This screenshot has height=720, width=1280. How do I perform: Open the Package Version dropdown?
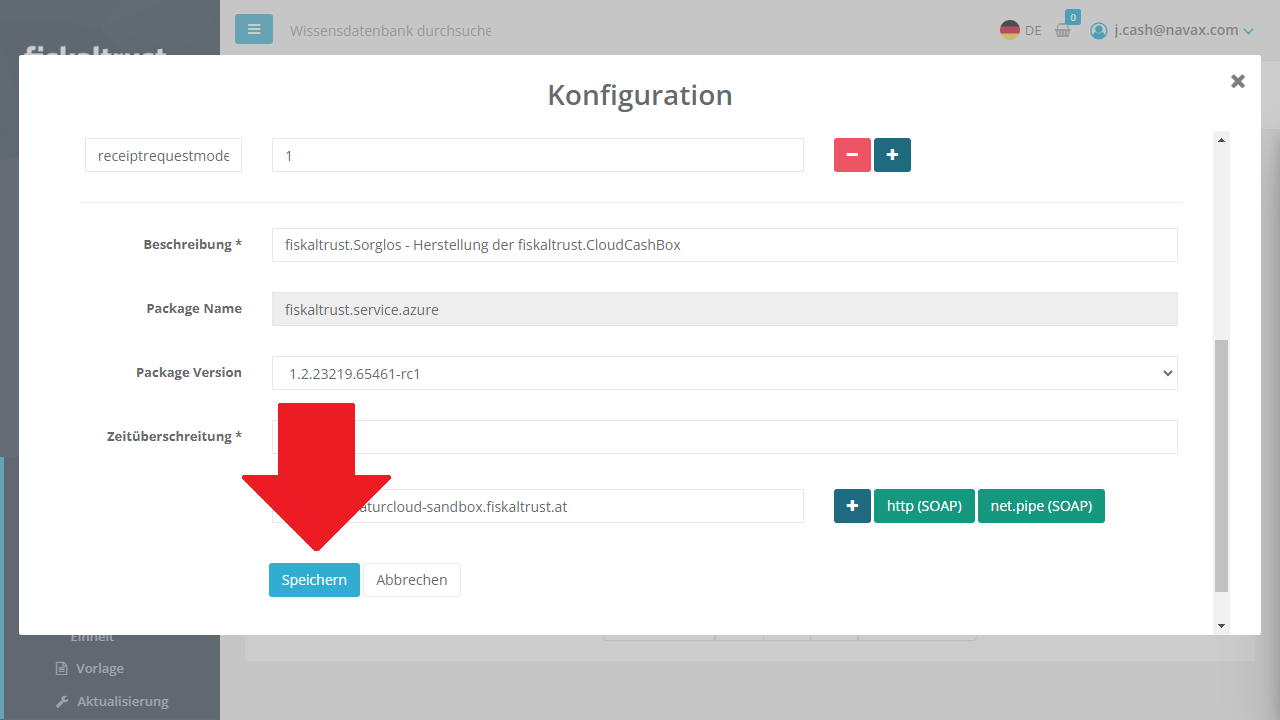pos(725,373)
